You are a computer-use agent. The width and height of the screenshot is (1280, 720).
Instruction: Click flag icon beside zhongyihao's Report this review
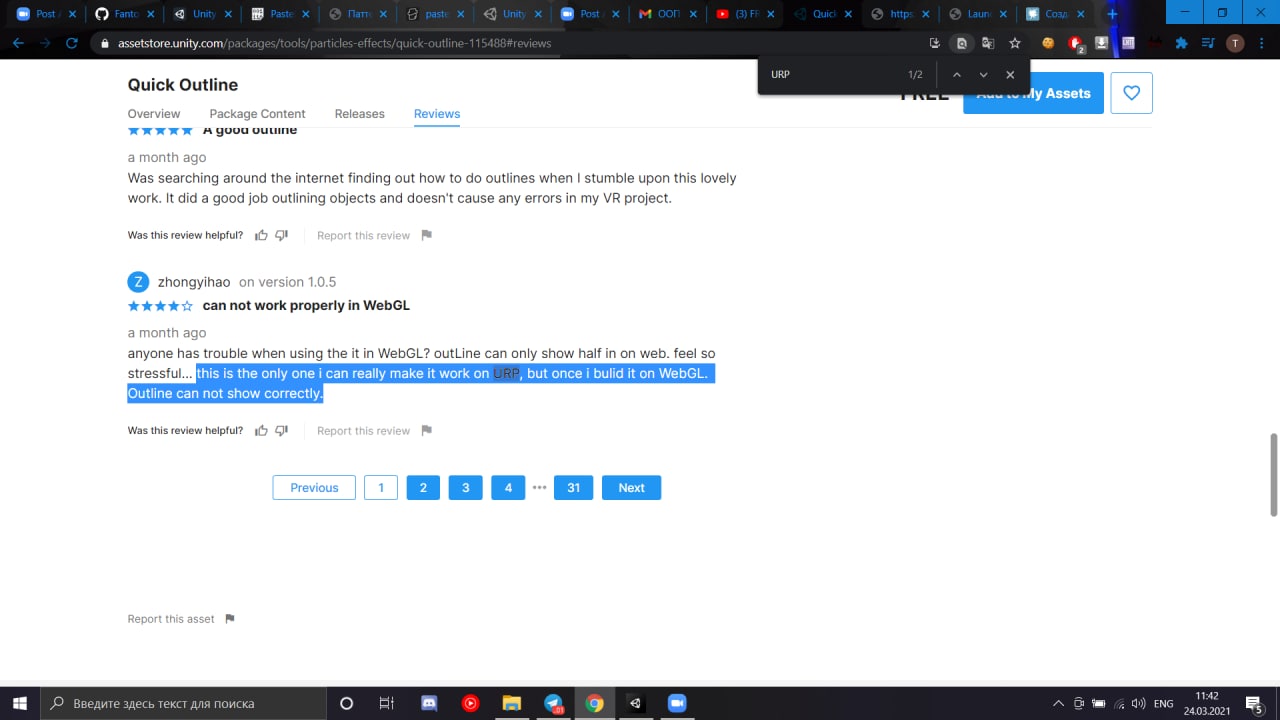(426, 430)
